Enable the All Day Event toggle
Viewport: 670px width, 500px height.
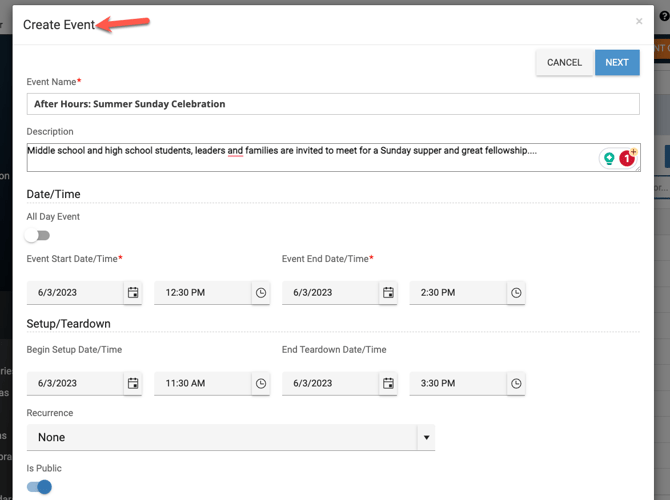pyautogui.click(x=38, y=236)
